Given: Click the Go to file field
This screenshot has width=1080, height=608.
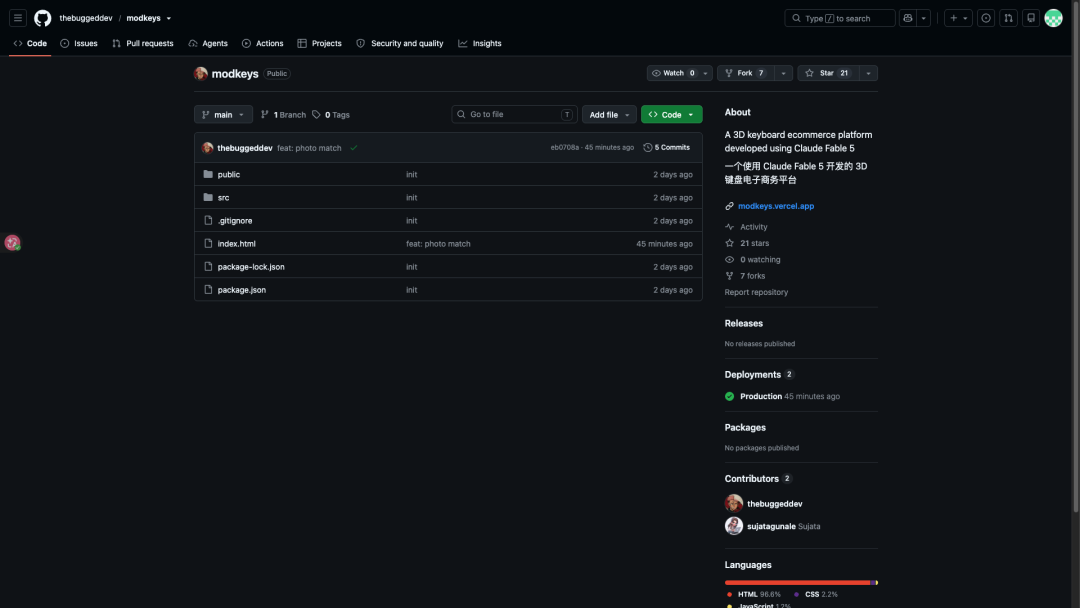Looking at the screenshot, I should [x=514, y=114].
